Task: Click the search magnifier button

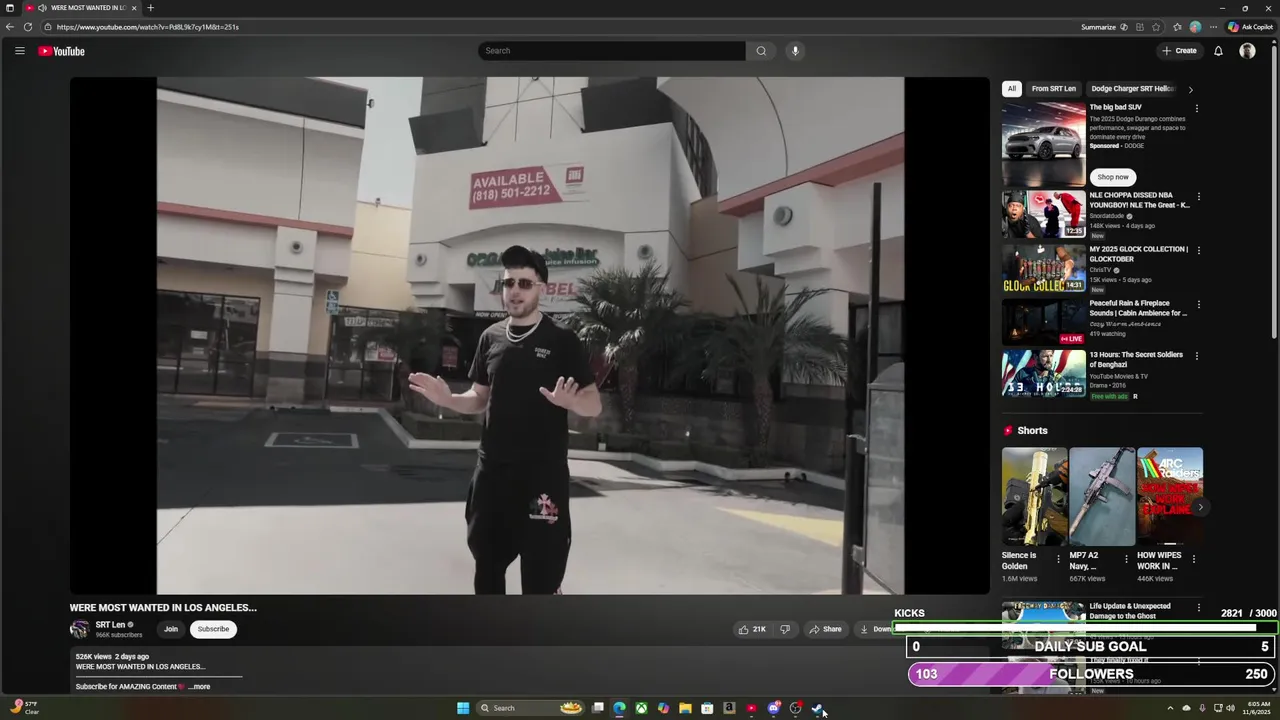Action: [761, 51]
